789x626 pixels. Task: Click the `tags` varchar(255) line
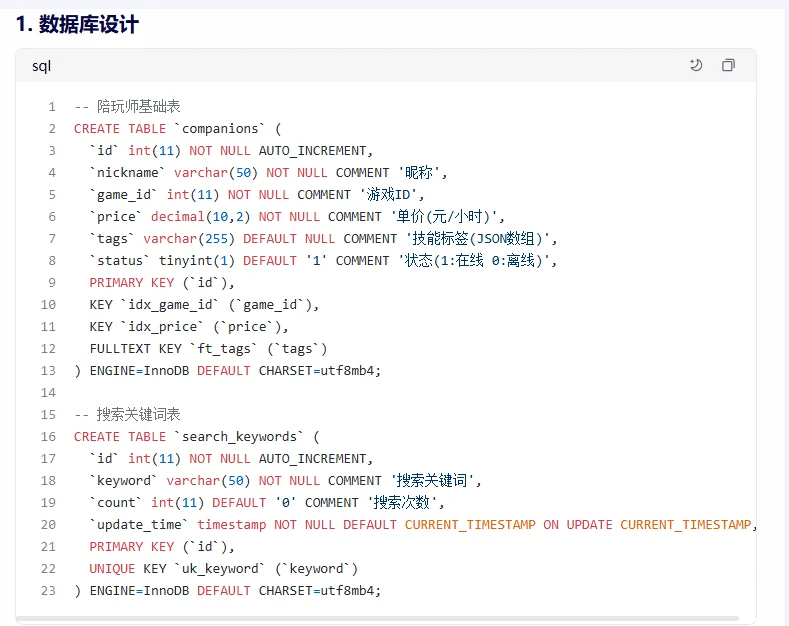coord(323,239)
